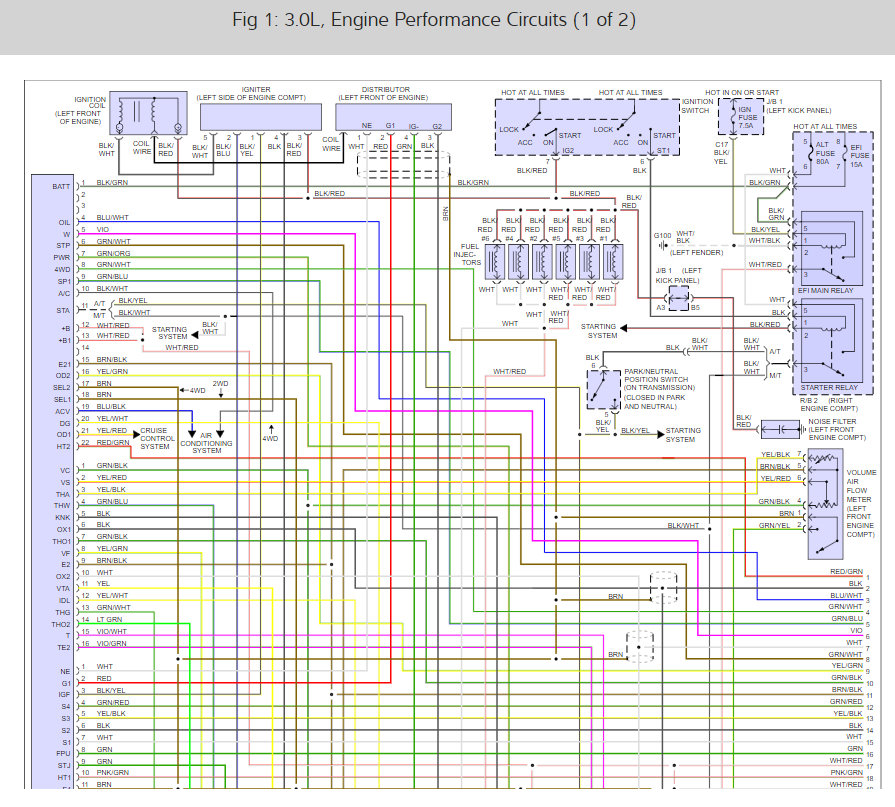Click the fuel injector #2 symbol
The height and width of the screenshot is (807, 895).
coord(542,262)
